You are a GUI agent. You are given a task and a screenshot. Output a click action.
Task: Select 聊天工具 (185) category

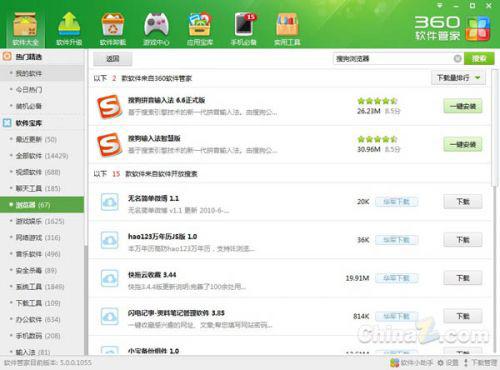pos(42,188)
